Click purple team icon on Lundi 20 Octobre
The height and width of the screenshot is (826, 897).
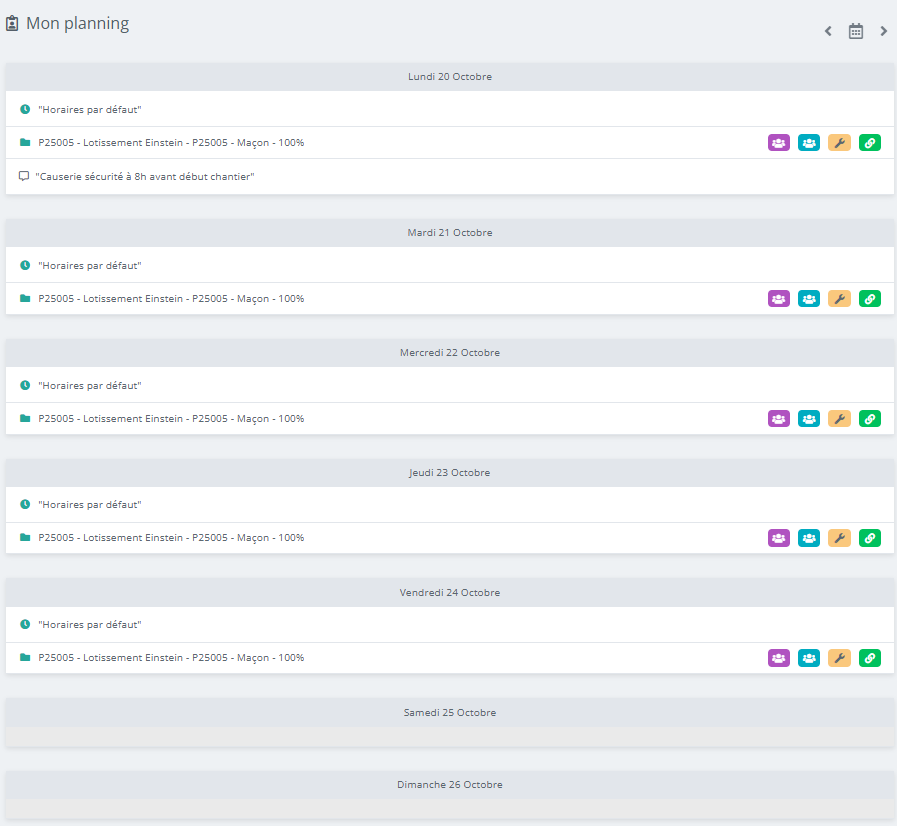click(779, 143)
